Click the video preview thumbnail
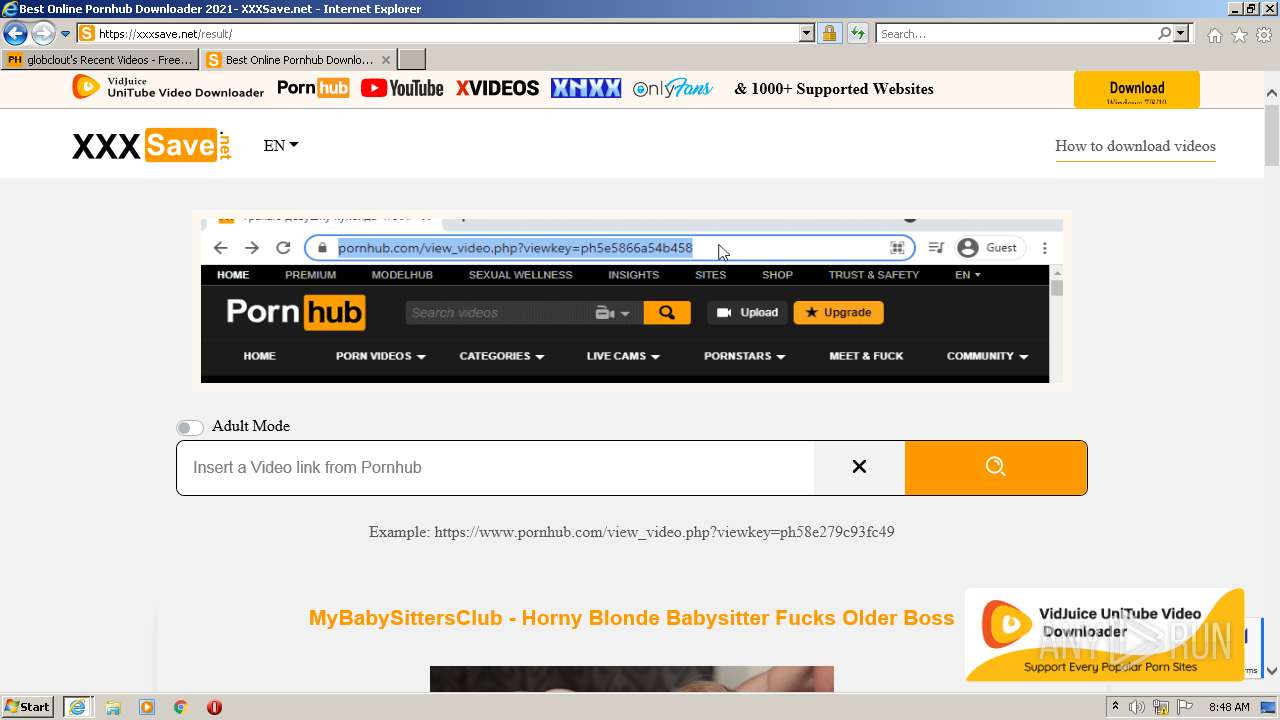Image resolution: width=1280 pixels, height=720 pixels. 631,679
